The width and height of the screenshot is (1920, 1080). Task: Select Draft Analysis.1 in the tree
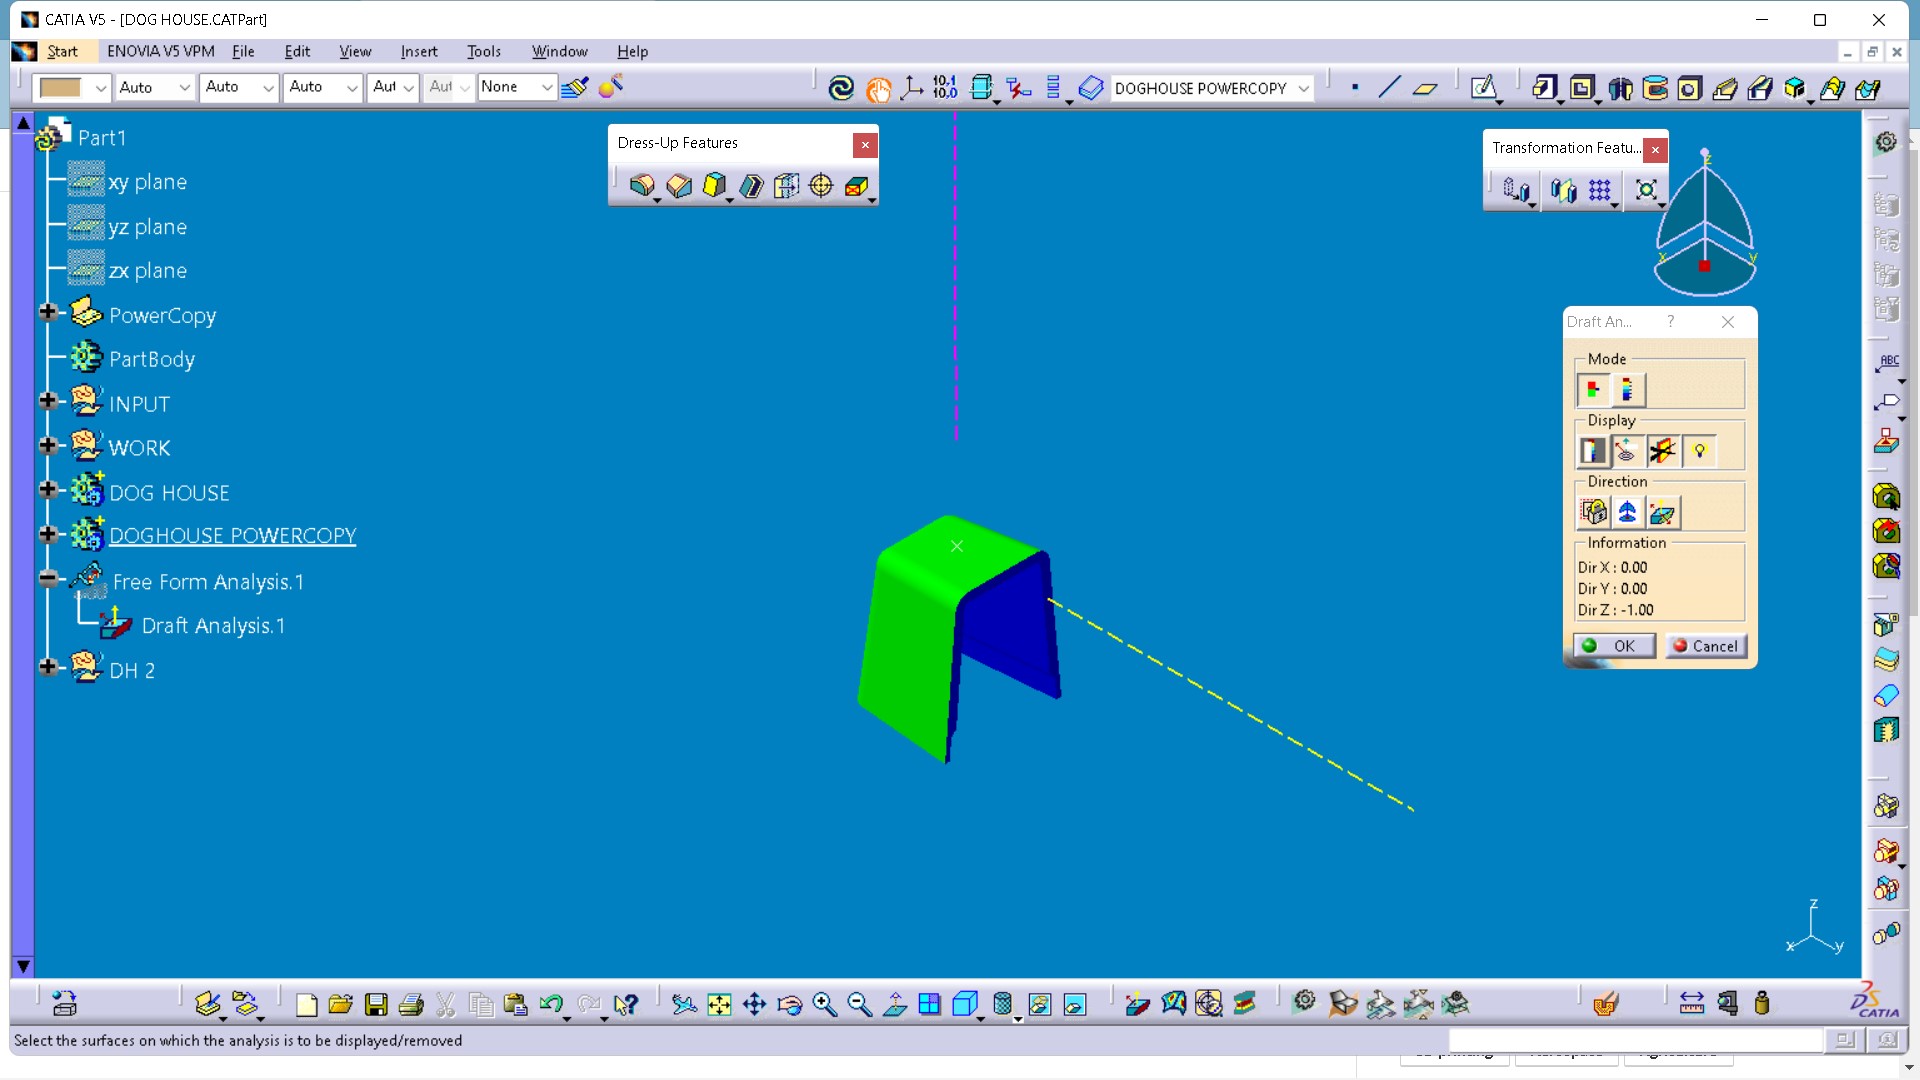[213, 626]
